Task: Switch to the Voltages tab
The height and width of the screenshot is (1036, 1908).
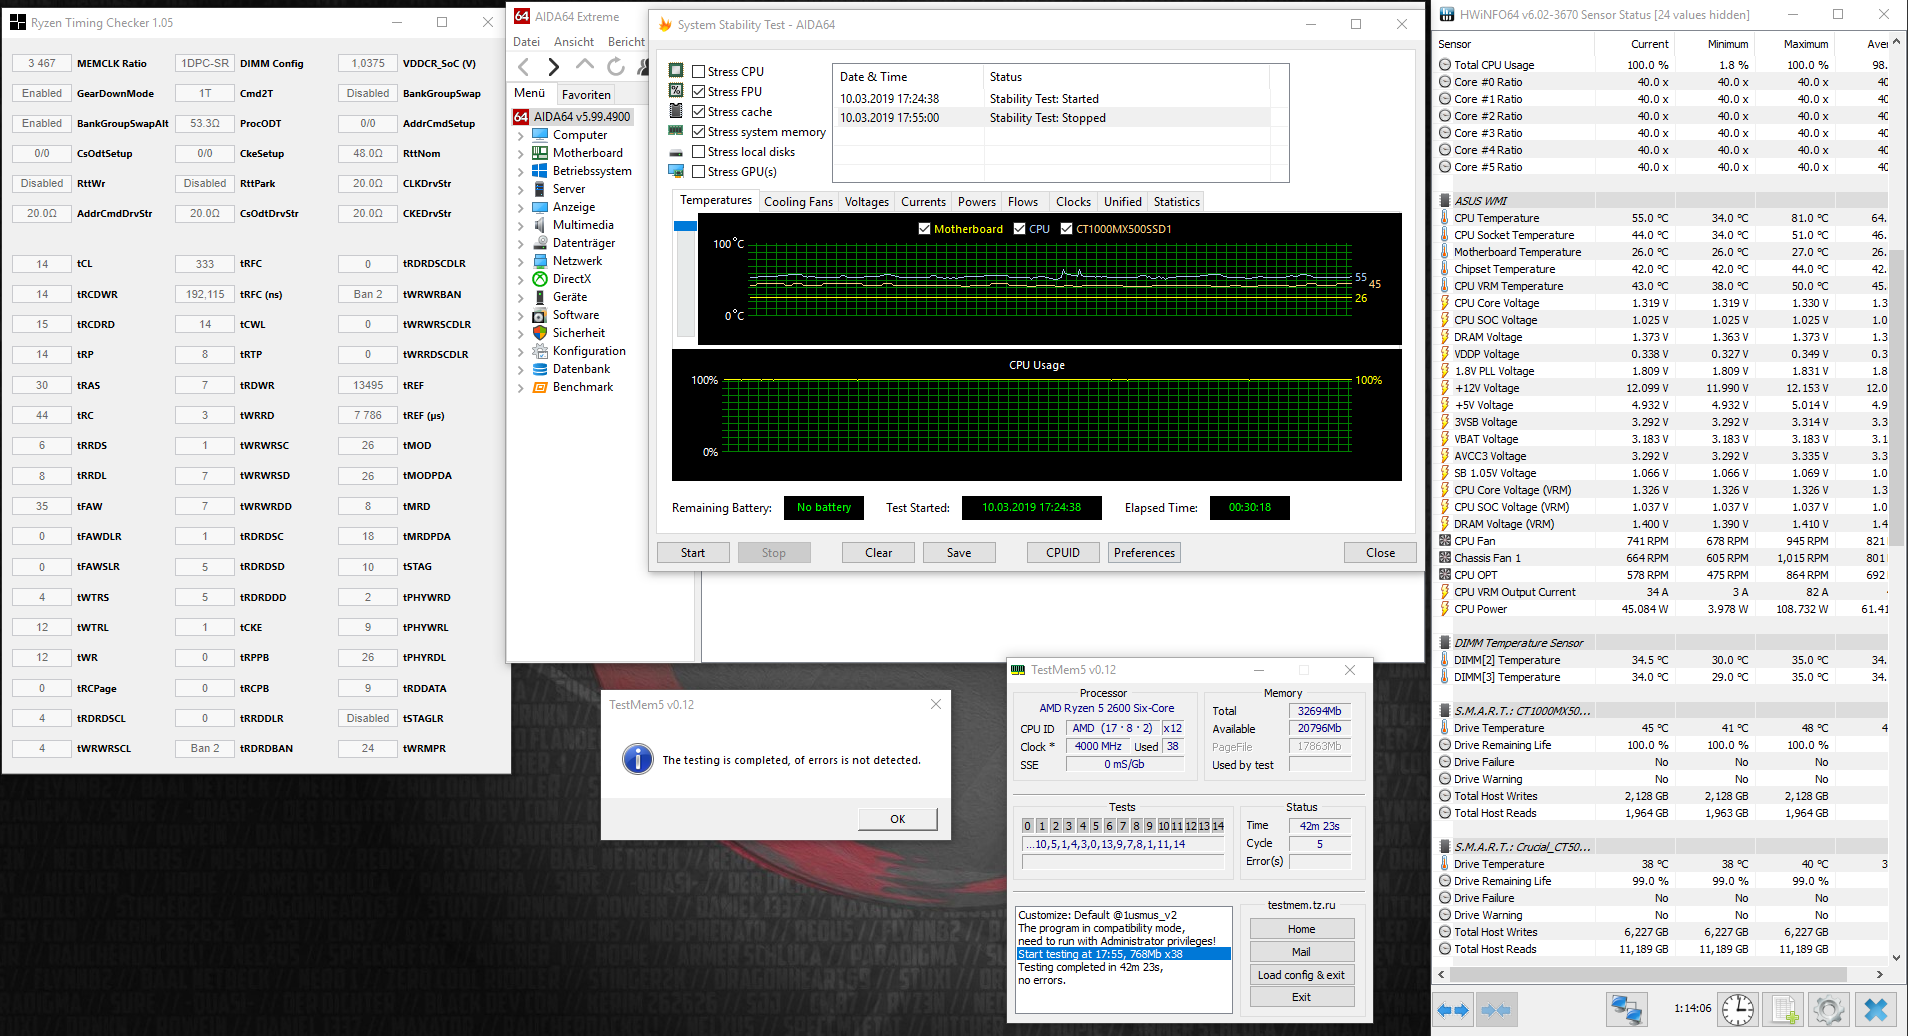Action: 867,202
